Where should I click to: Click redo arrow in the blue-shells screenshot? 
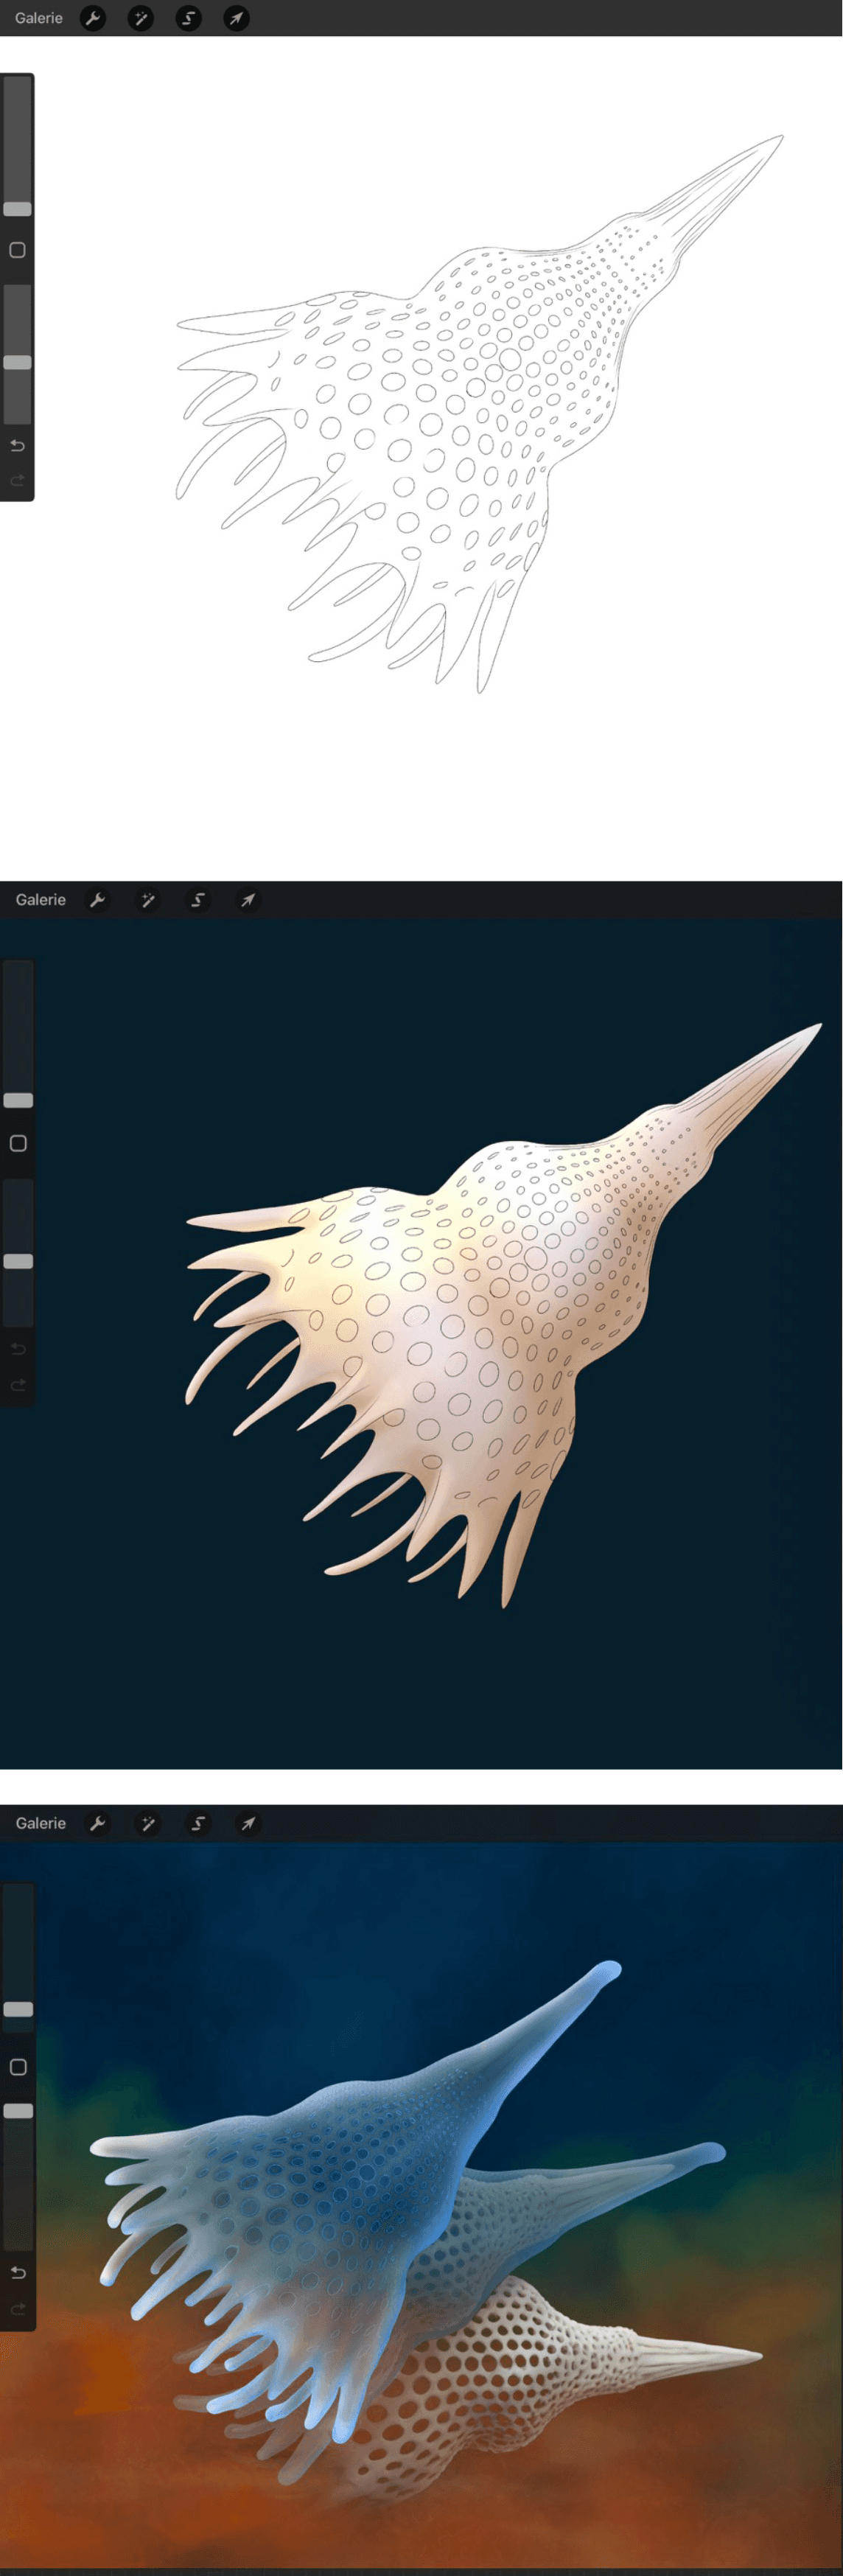[x=18, y=2309]
